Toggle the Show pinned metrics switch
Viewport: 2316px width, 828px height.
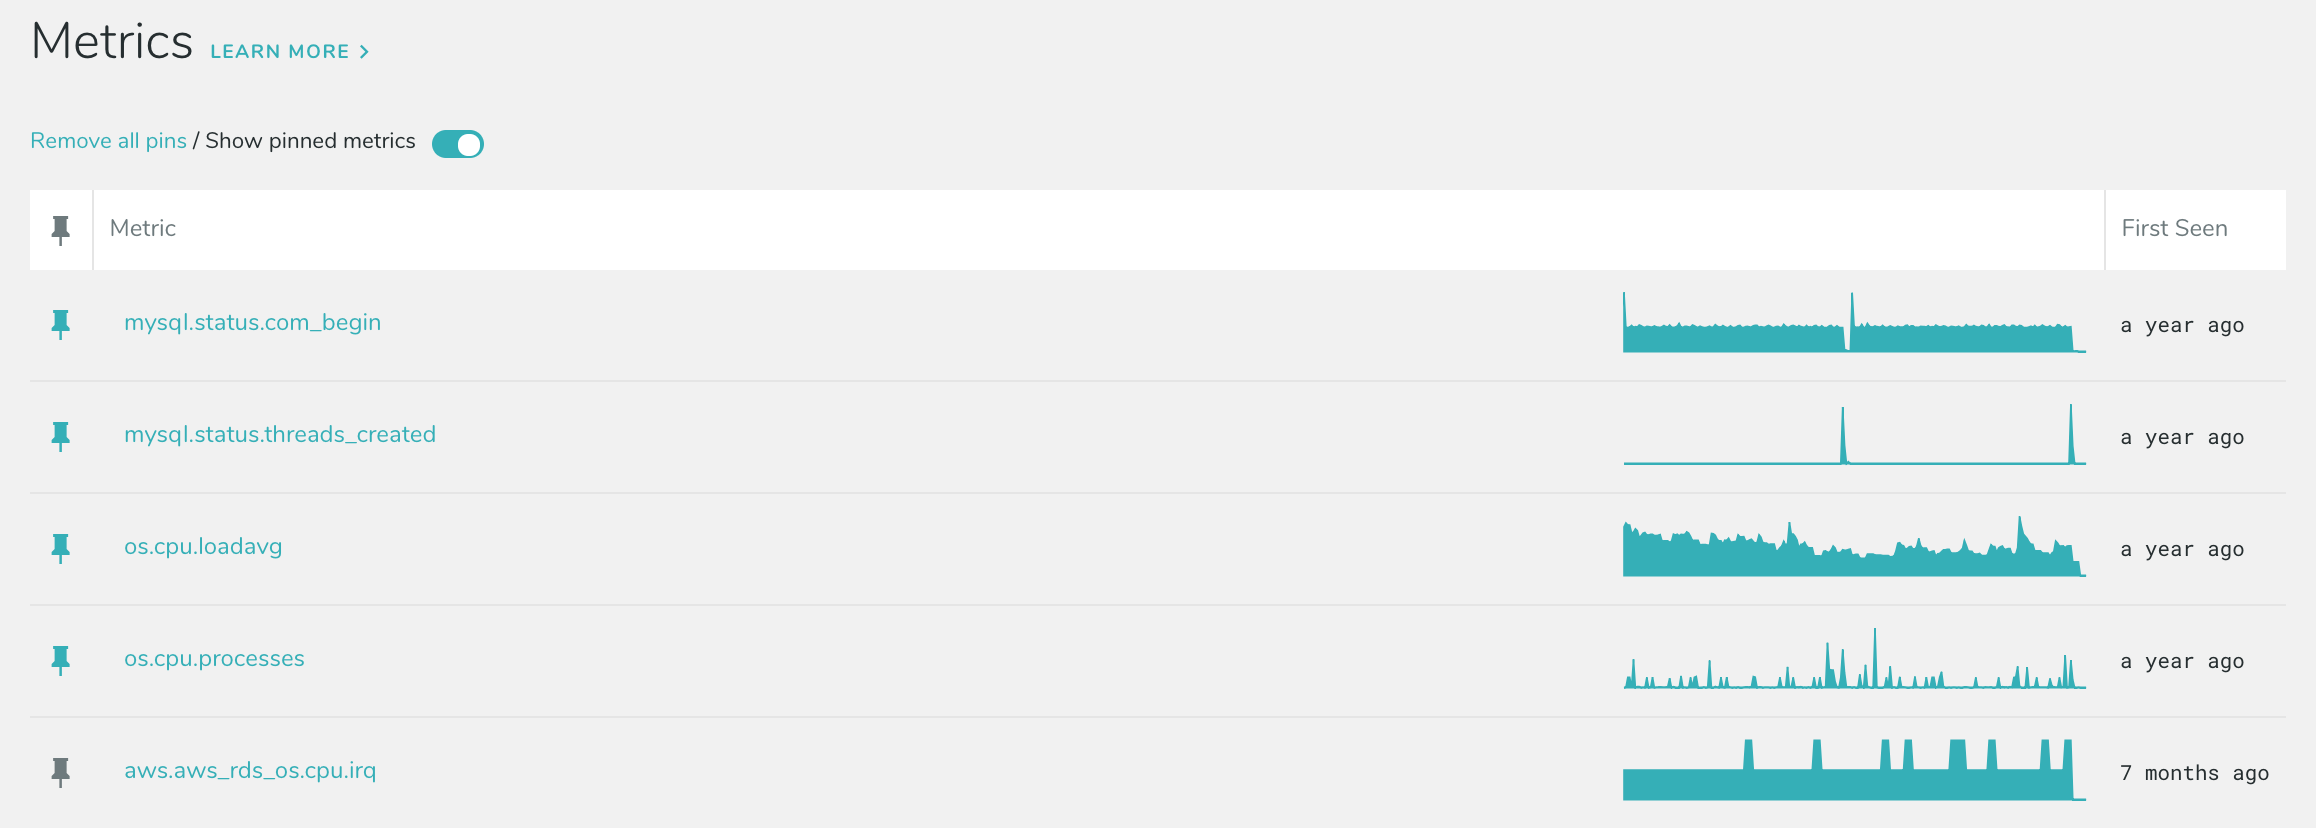pyautogui.click(x=458, y=144)
